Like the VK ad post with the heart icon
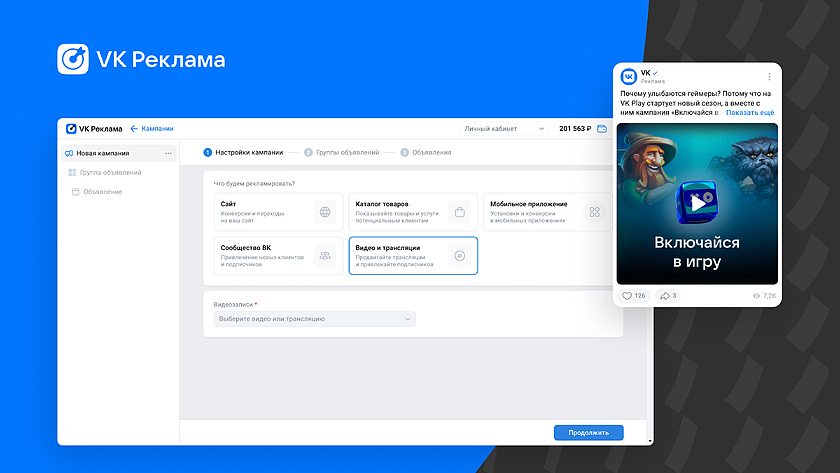840x473 pixels. [x=628, y=296]
